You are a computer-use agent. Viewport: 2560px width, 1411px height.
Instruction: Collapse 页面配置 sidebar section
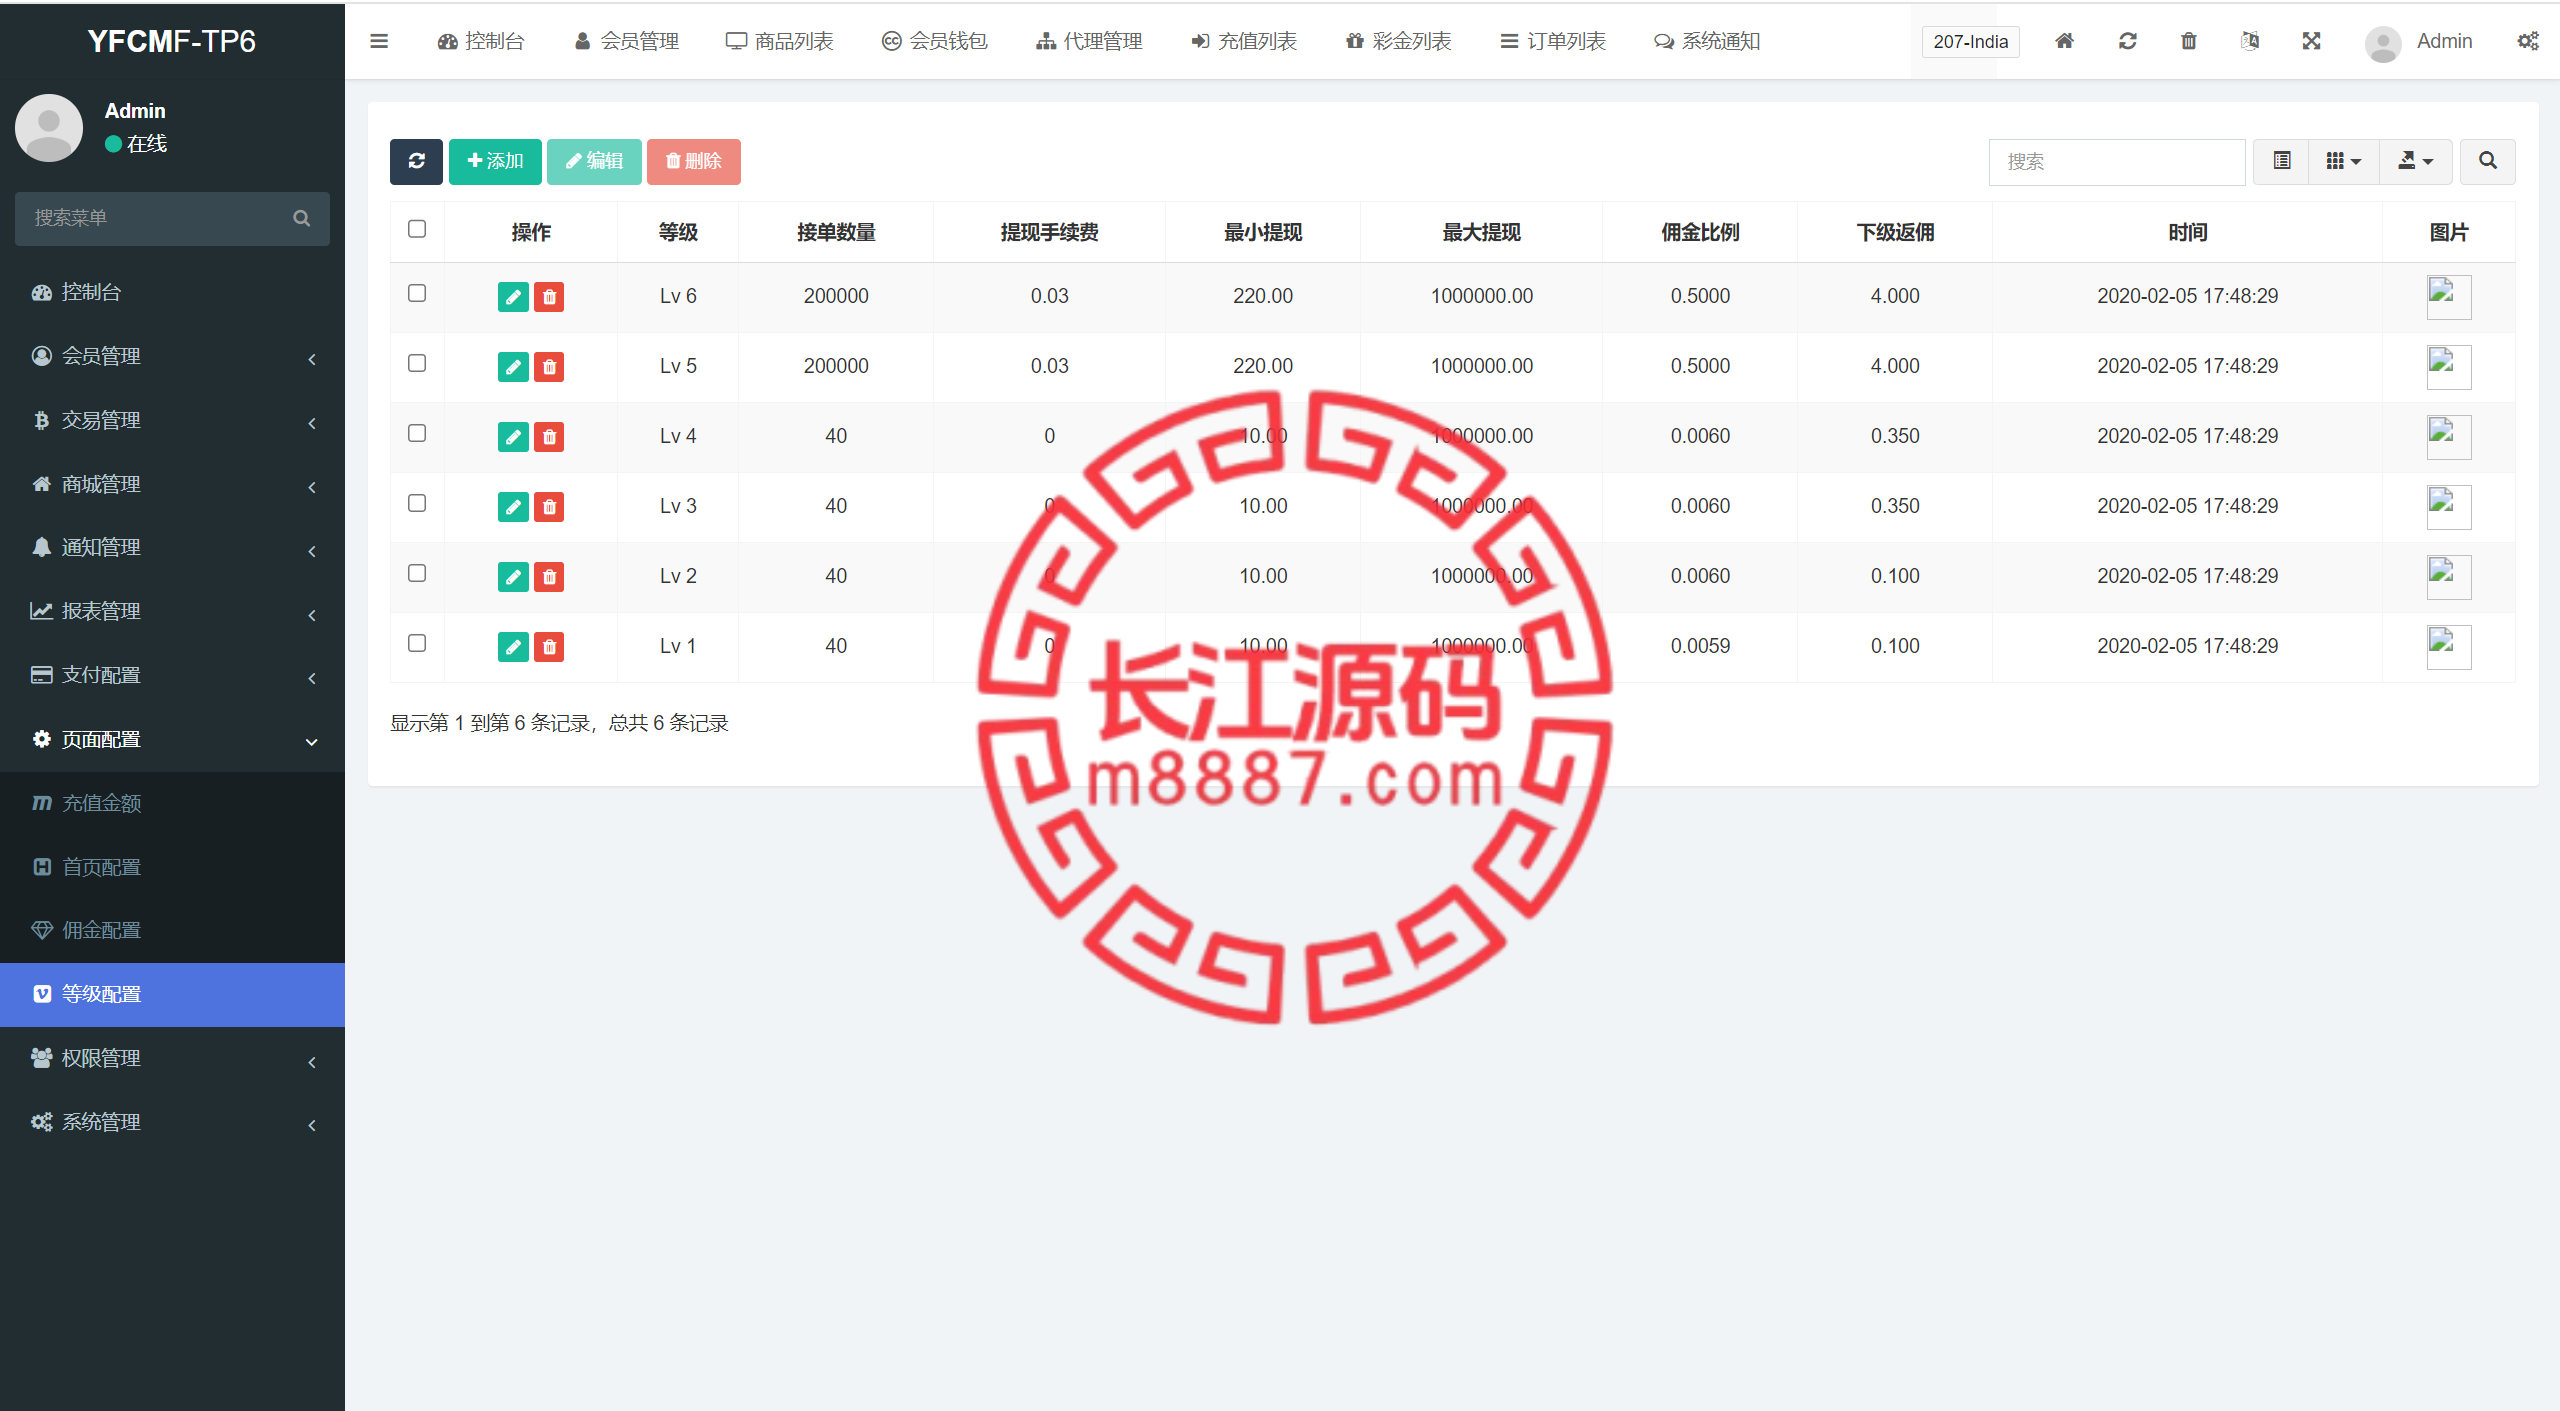tap(172, 739)
